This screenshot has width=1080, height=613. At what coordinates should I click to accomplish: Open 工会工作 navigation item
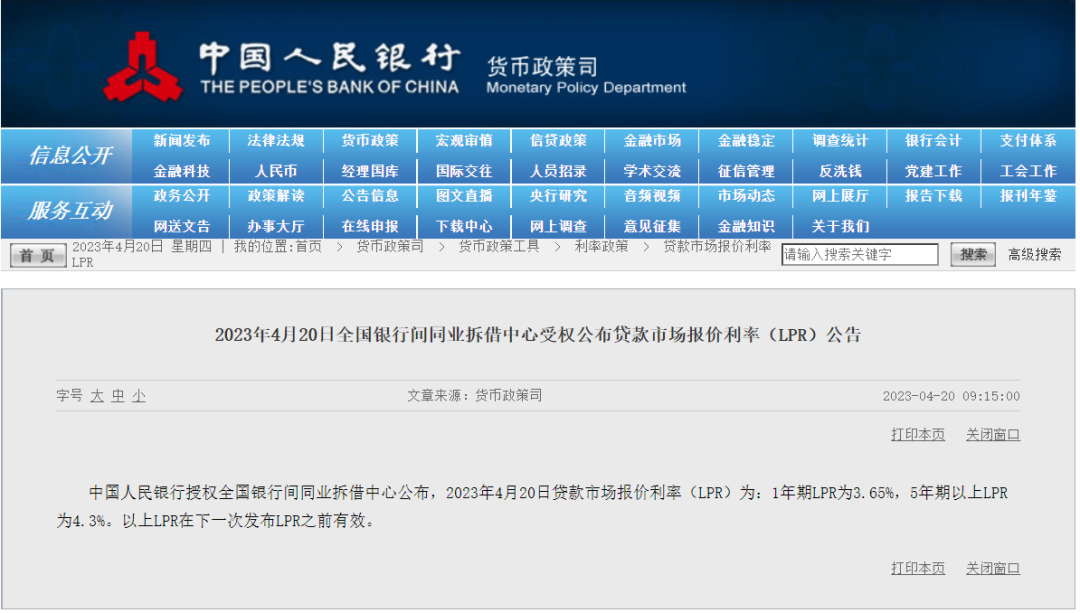1028,171
